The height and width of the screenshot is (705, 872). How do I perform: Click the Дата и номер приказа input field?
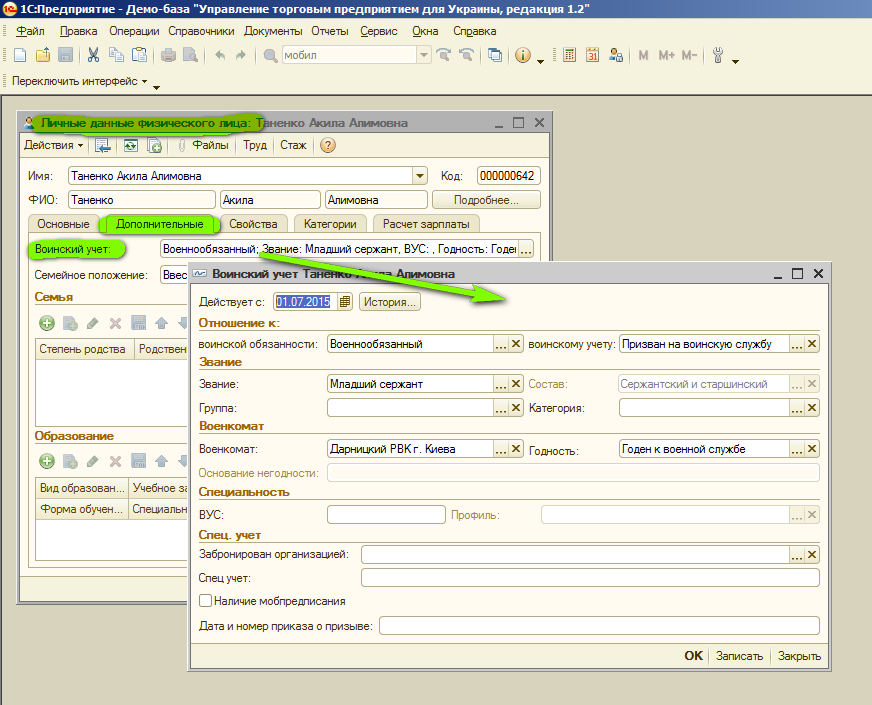tap(600, 625)
